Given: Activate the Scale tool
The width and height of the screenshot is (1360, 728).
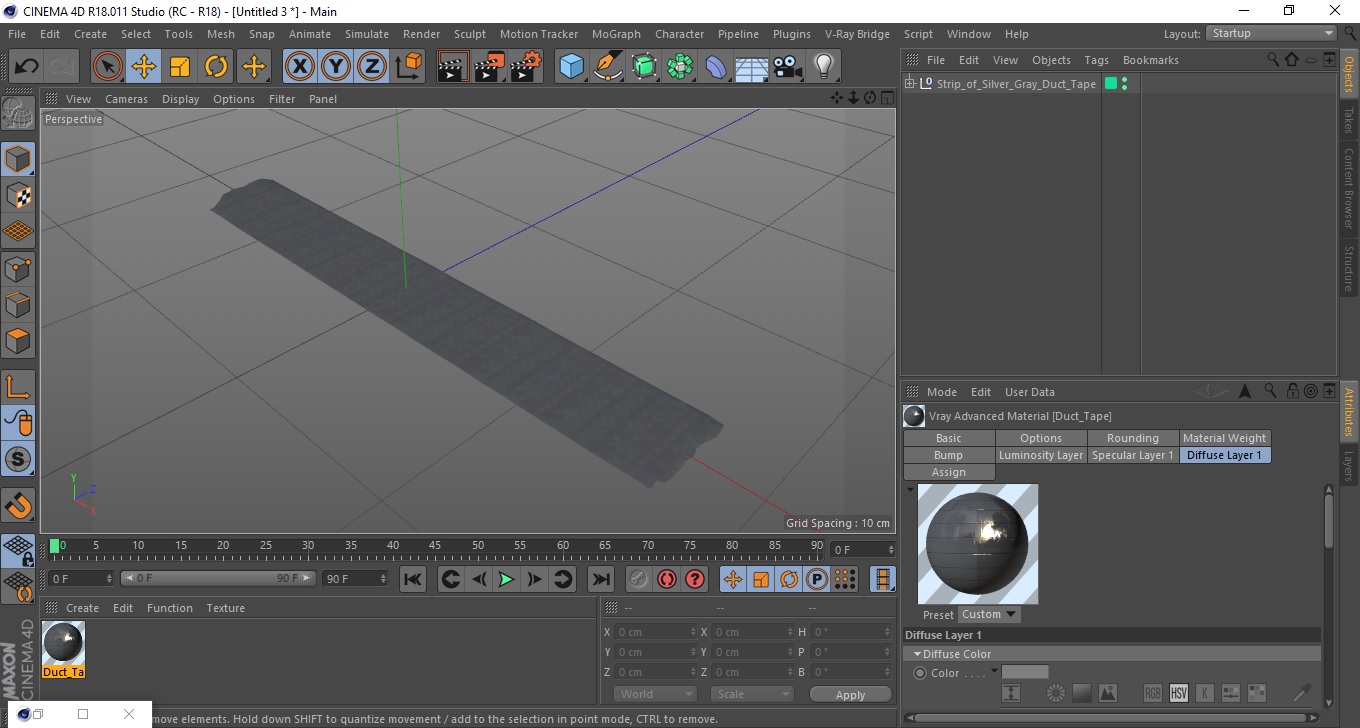Looking at the screenshot, I should coord(180,67).
